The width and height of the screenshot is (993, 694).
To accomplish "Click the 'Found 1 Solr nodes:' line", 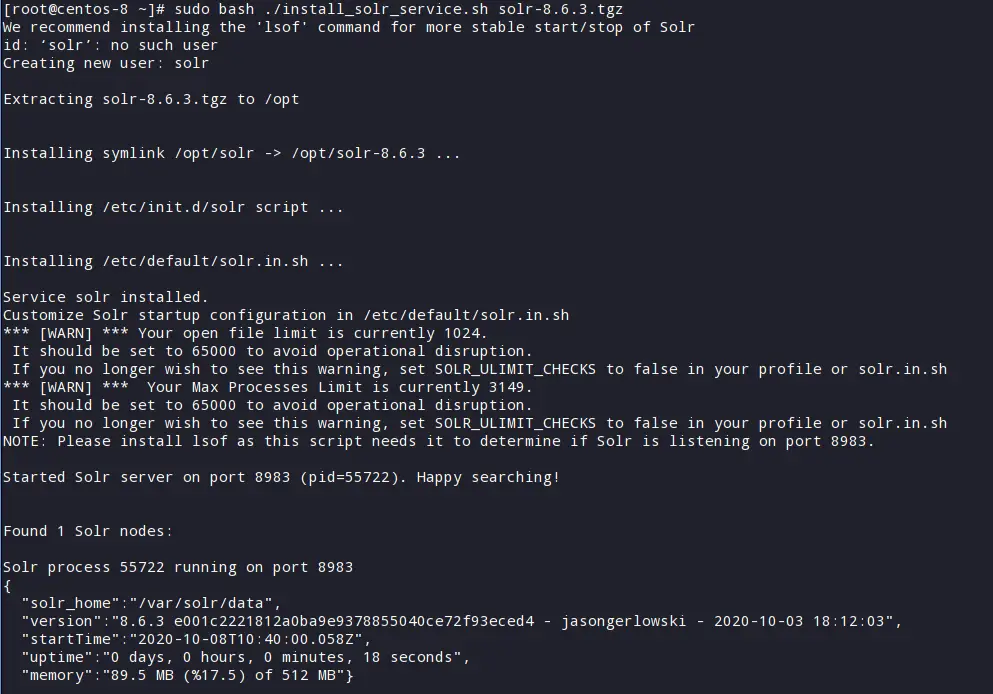I will click(88, 531).
